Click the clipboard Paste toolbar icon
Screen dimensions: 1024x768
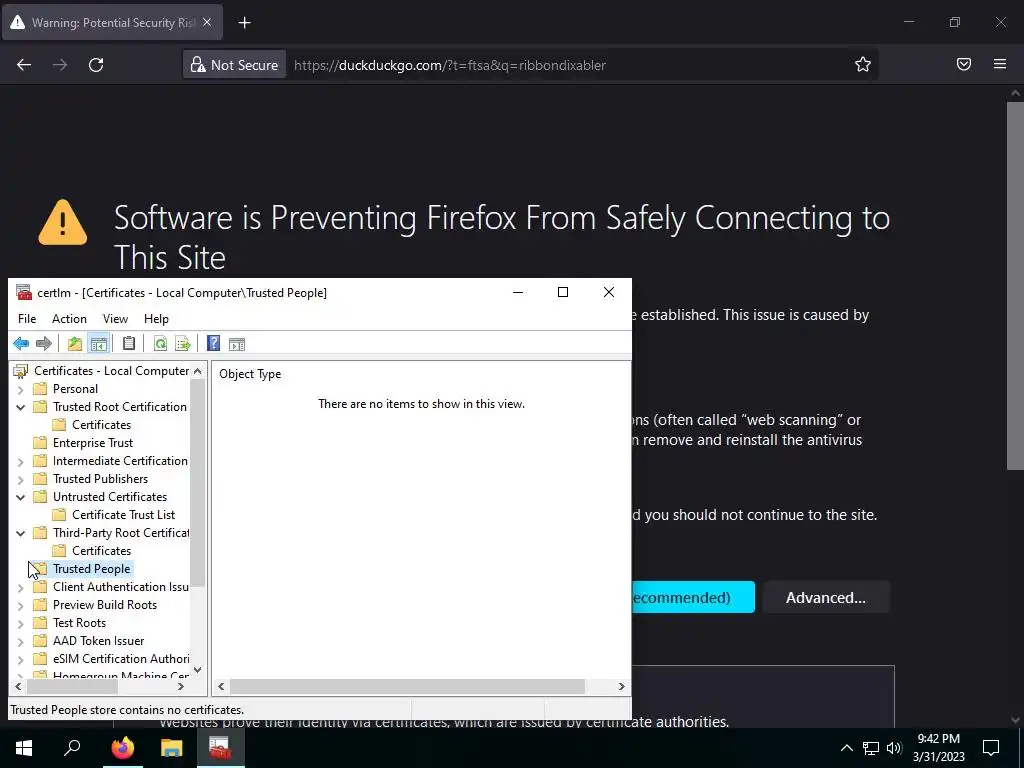click(129, 344)
